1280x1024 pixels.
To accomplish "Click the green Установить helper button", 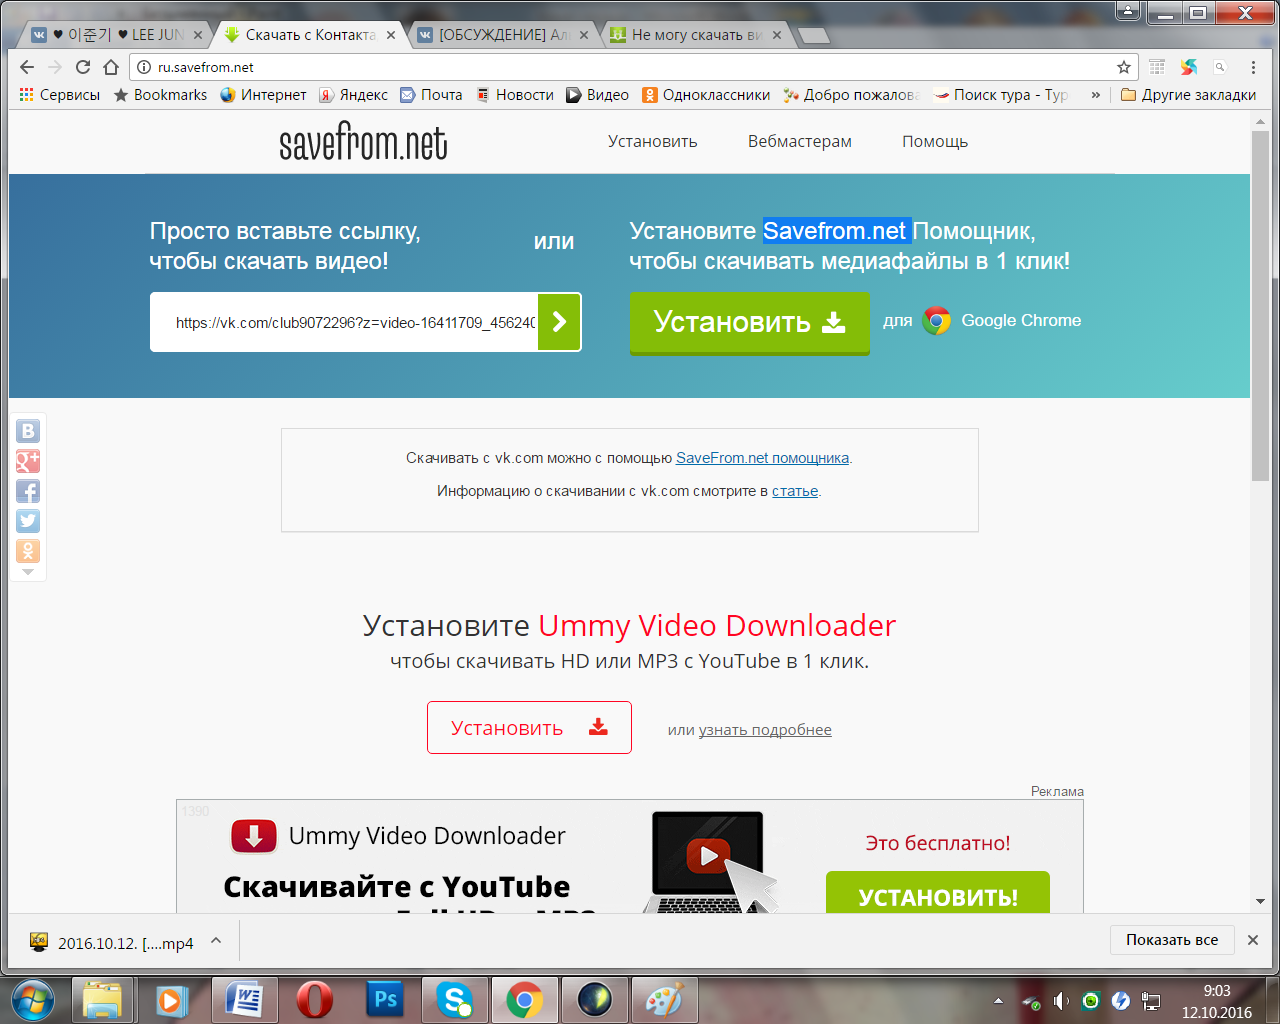I will [x=750, y=322].
